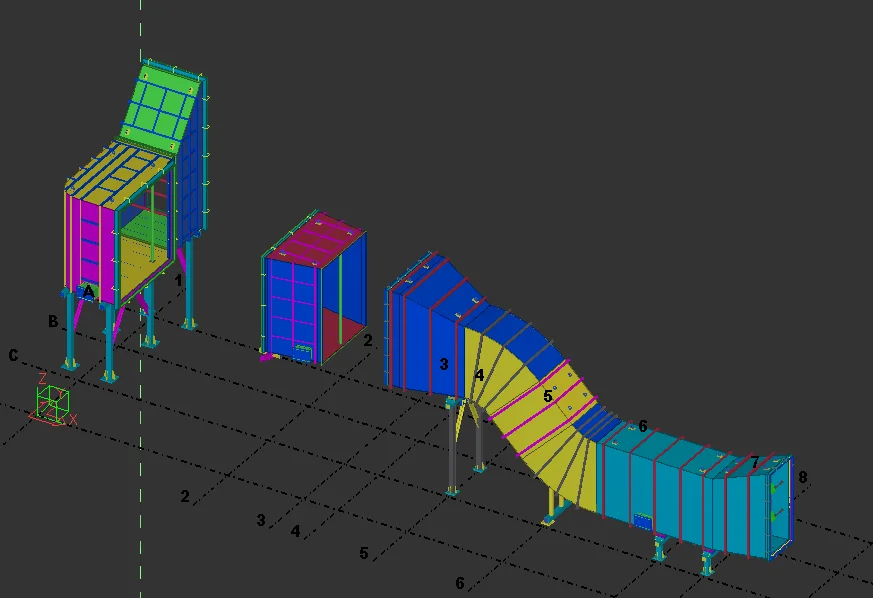
Task: Click grid label A near left unit
Action: click(88, 291)
